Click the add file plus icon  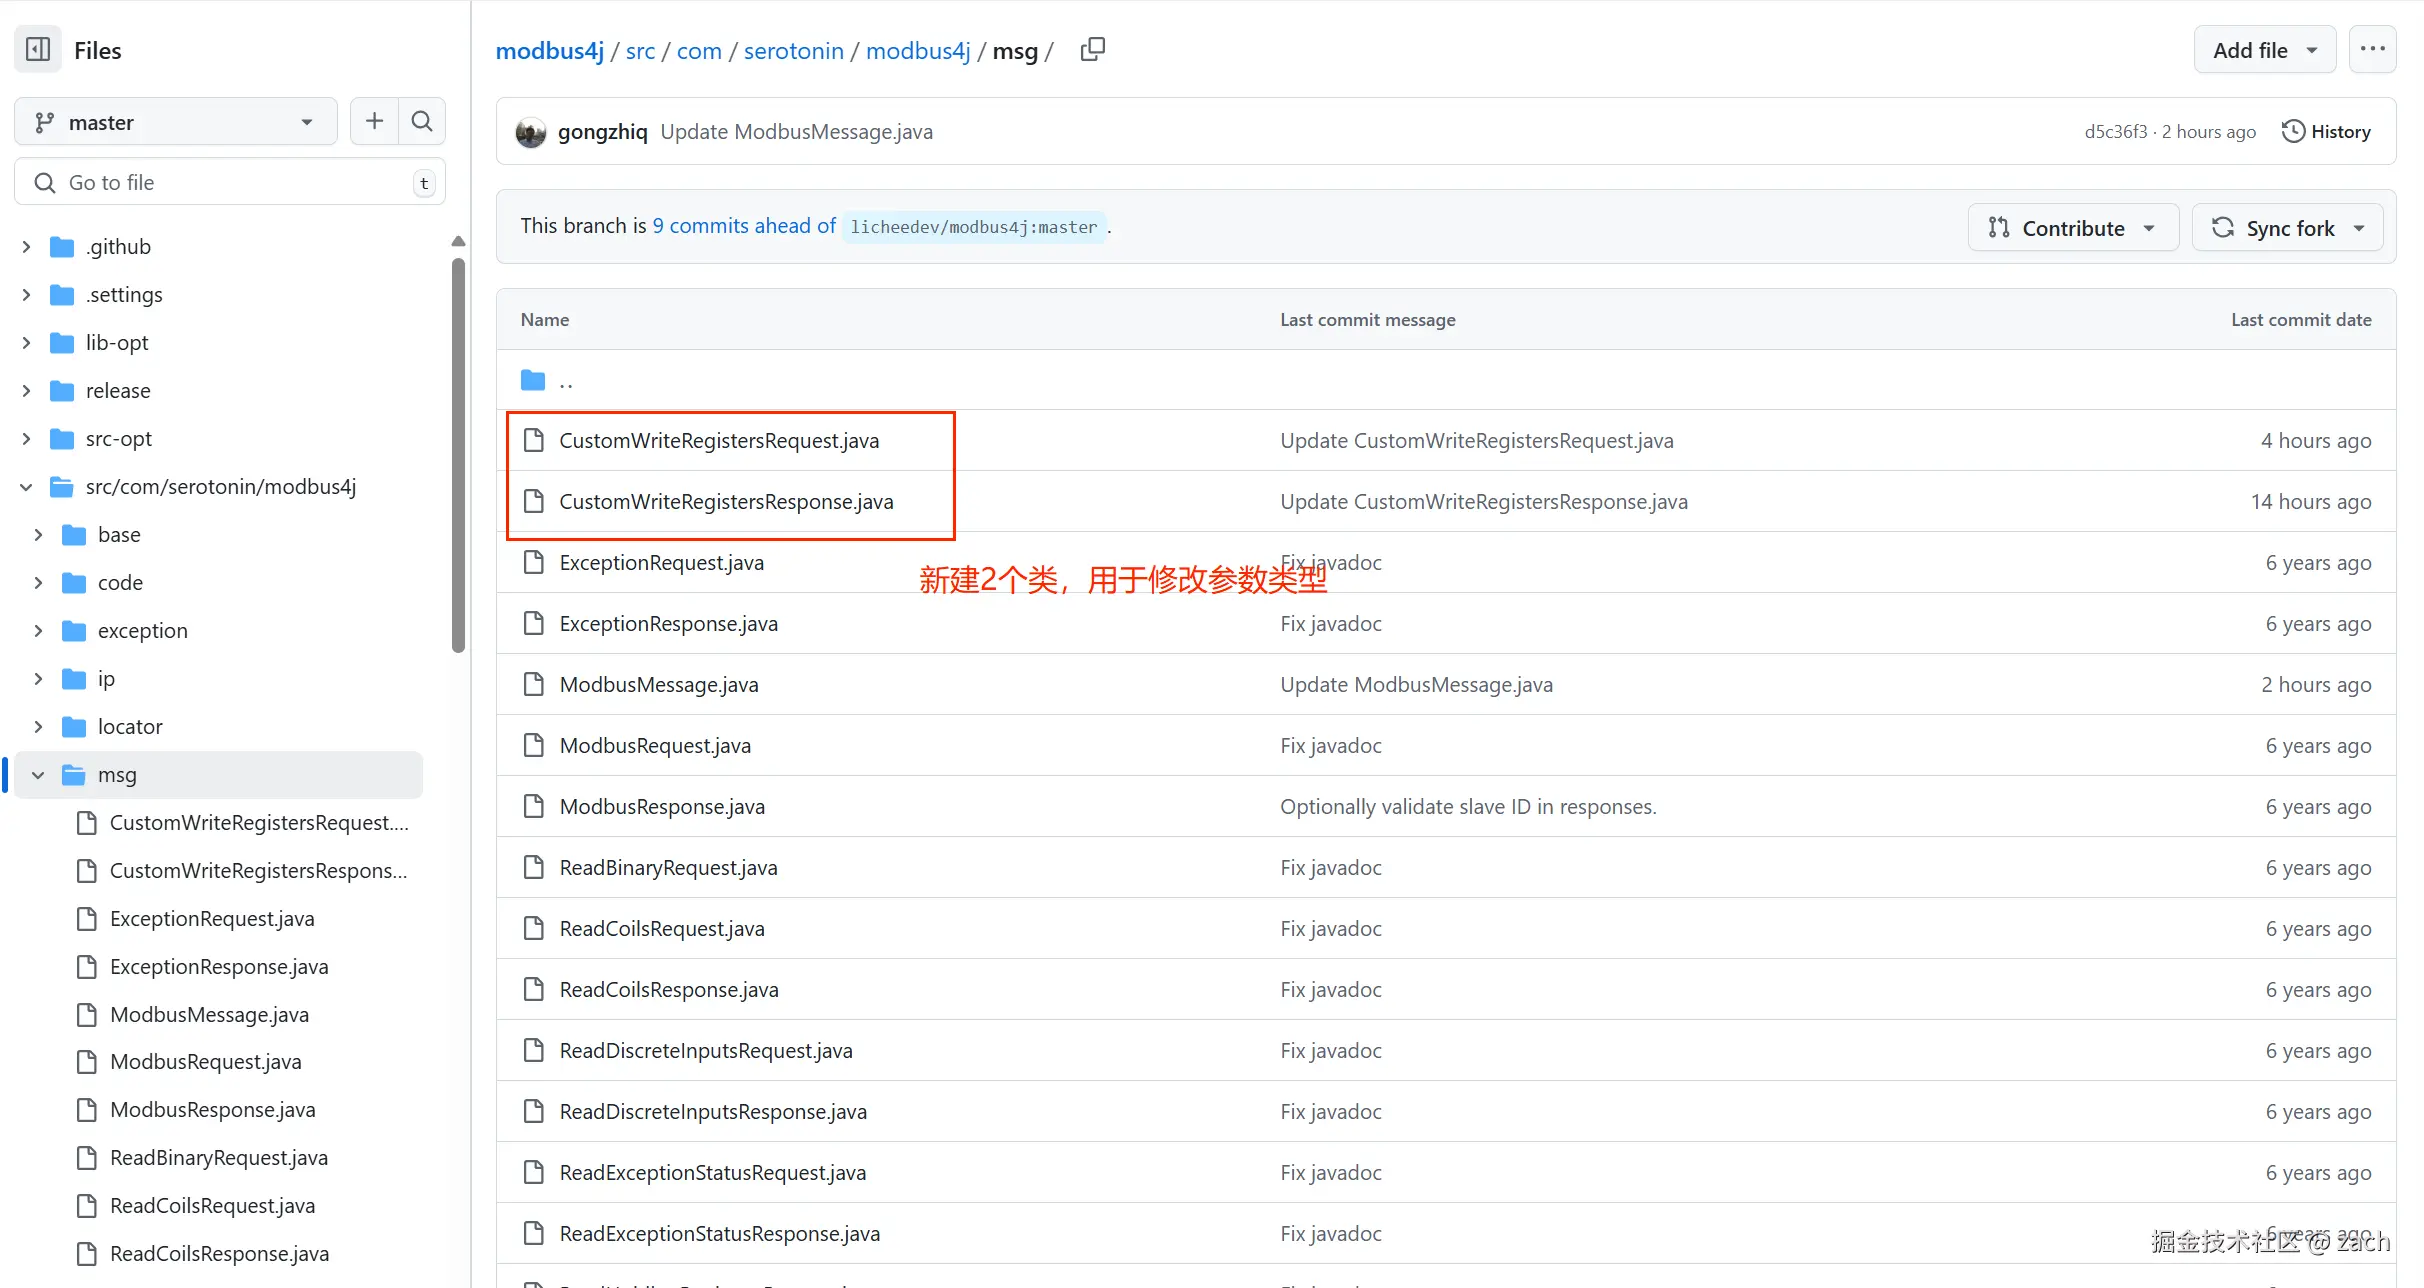(374, 122)
